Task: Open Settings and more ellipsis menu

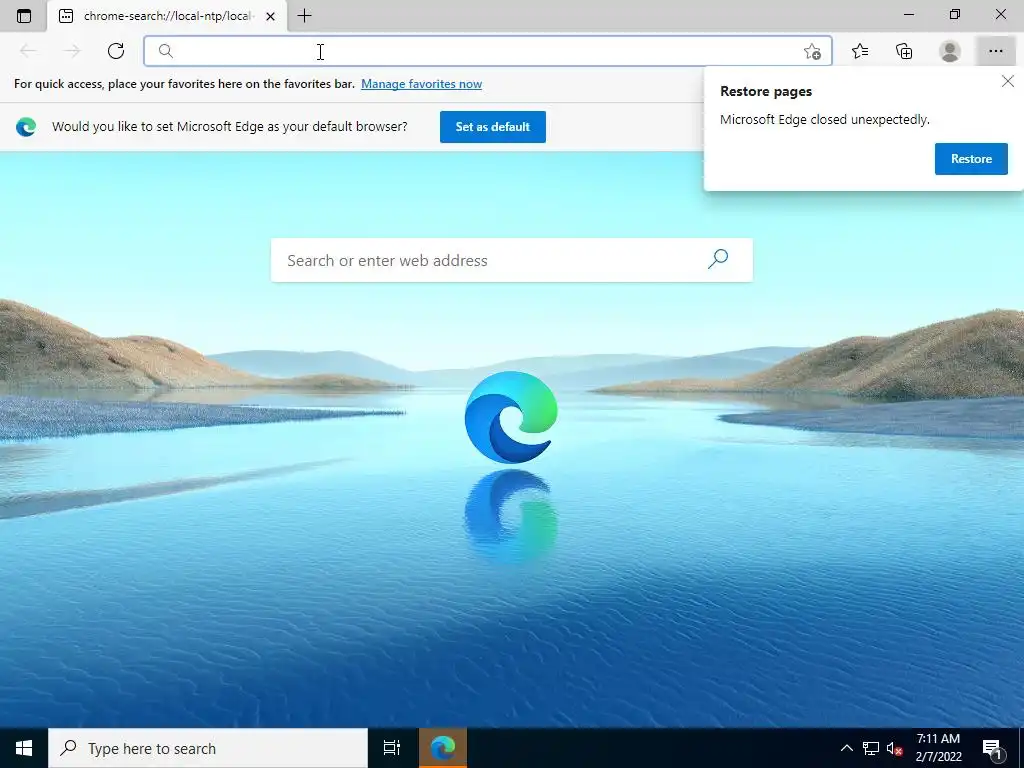Action: [x=995, y=51]
